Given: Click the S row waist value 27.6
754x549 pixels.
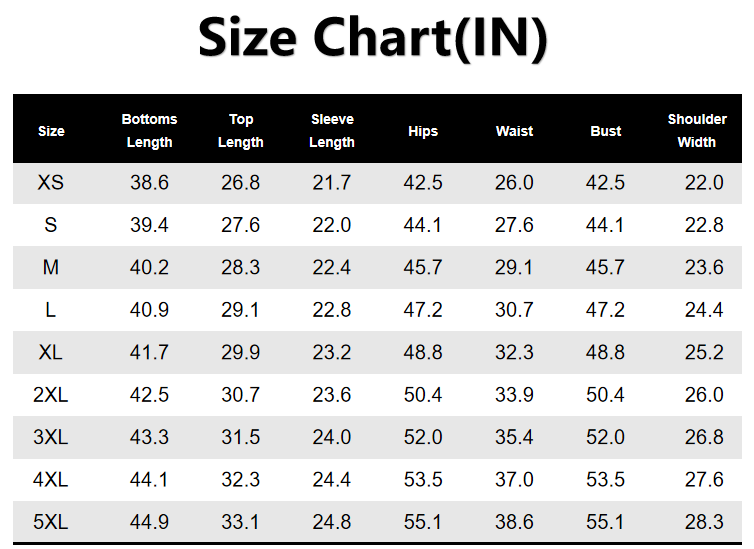Looking at the screenshot, I should [514, 225].
